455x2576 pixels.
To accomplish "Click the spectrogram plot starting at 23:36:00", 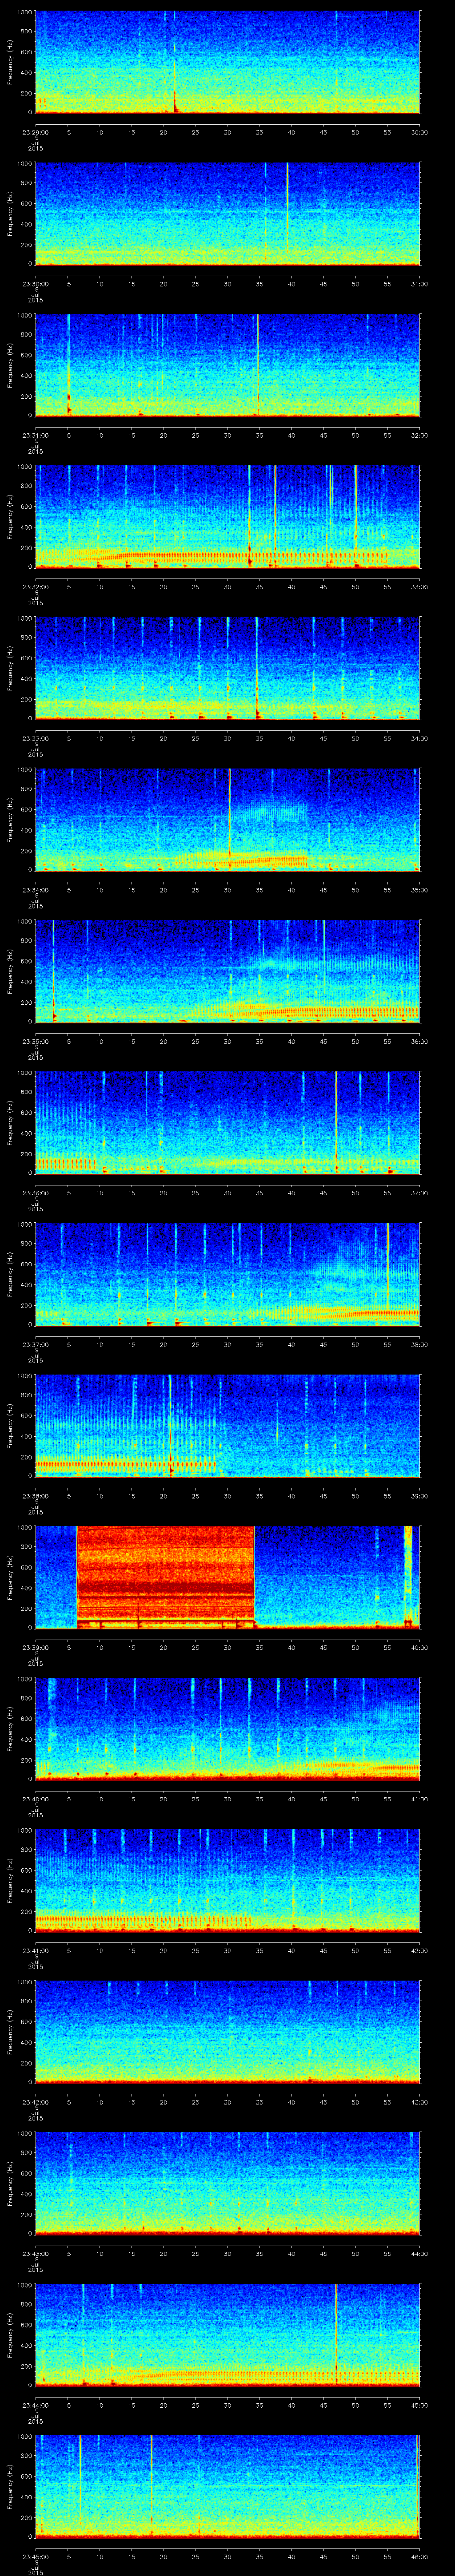I will click(228, 1123).
